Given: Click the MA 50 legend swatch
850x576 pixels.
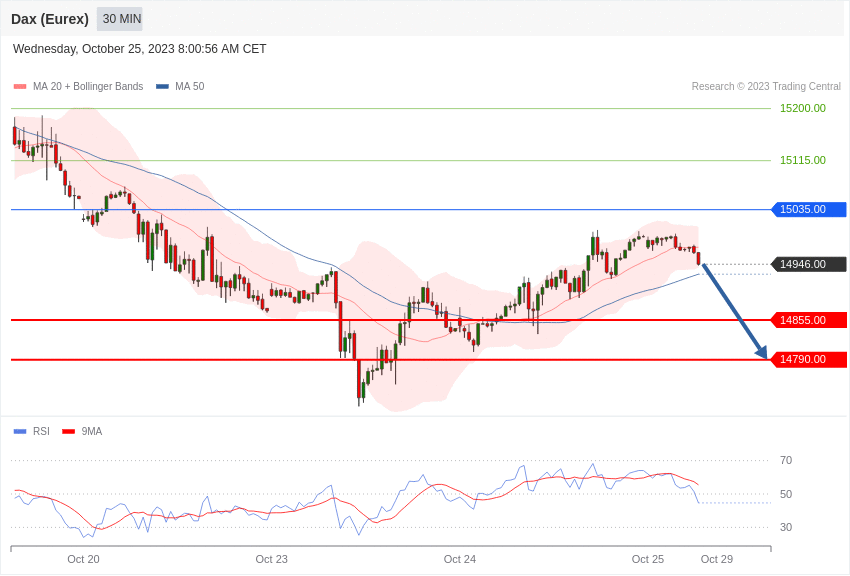Looking at the screenshot, I should tap(163, 87).
